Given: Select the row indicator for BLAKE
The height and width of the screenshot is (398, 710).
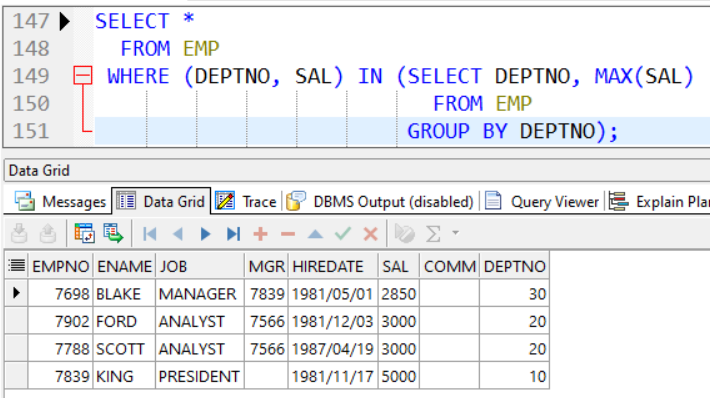Looking at the screenshot, I should [16, 293].
